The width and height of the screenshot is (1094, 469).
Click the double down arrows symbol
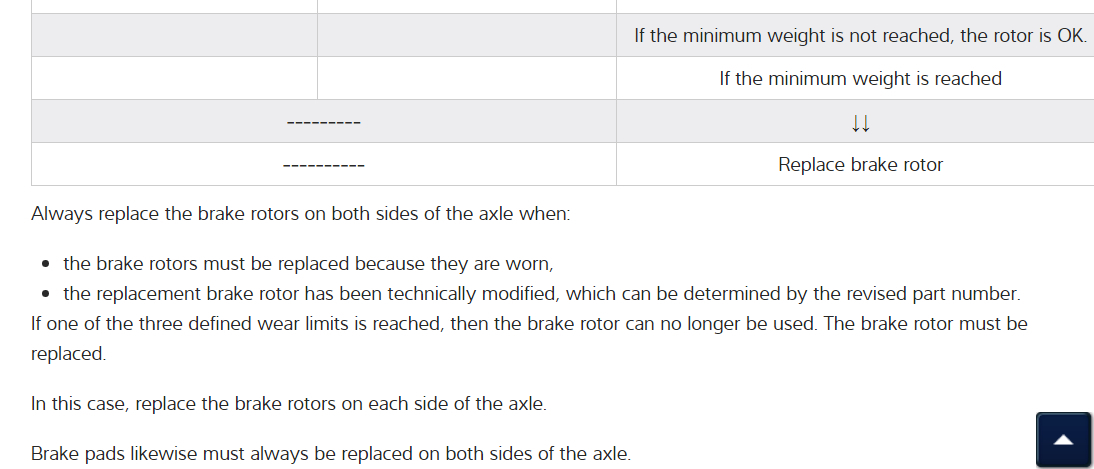click(860, 123)
